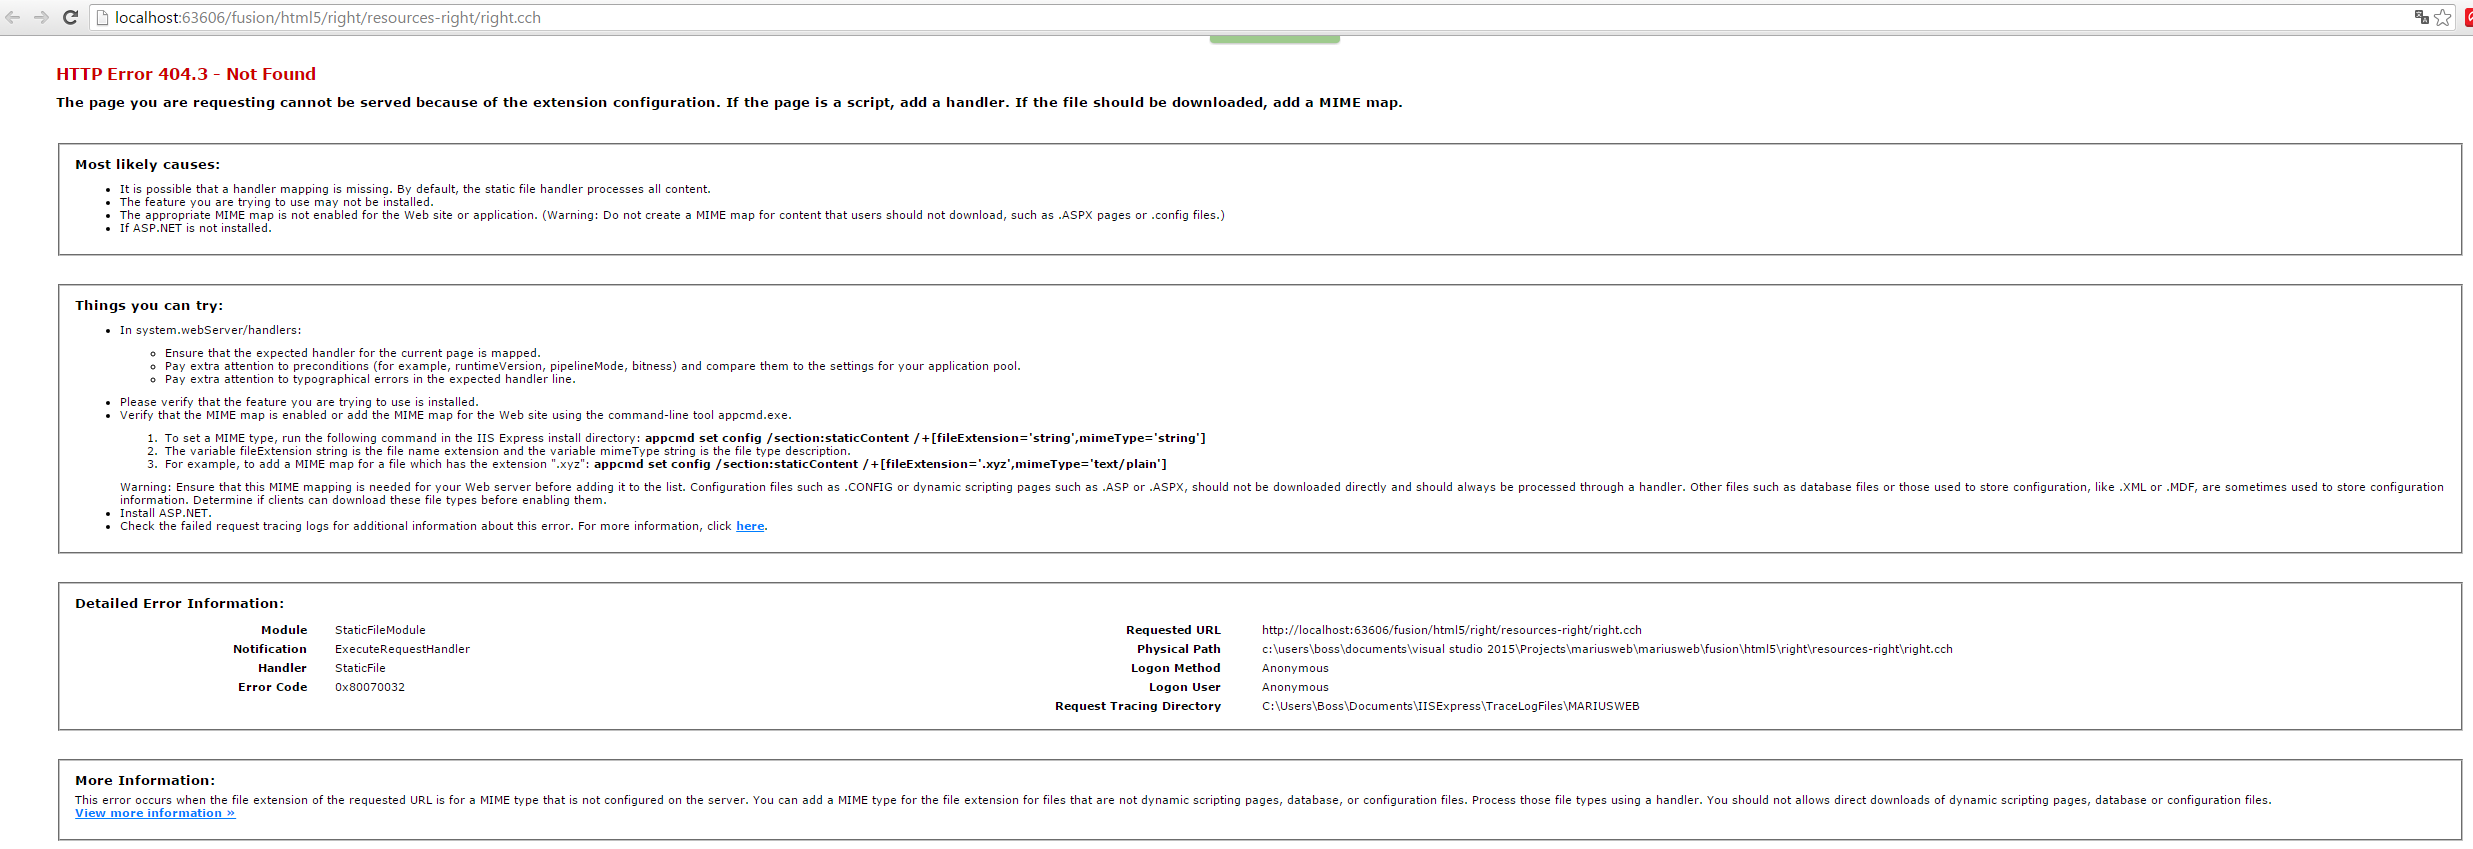
Task: Click the 'Things you can try' heading
Action: (x=149, y=305)
